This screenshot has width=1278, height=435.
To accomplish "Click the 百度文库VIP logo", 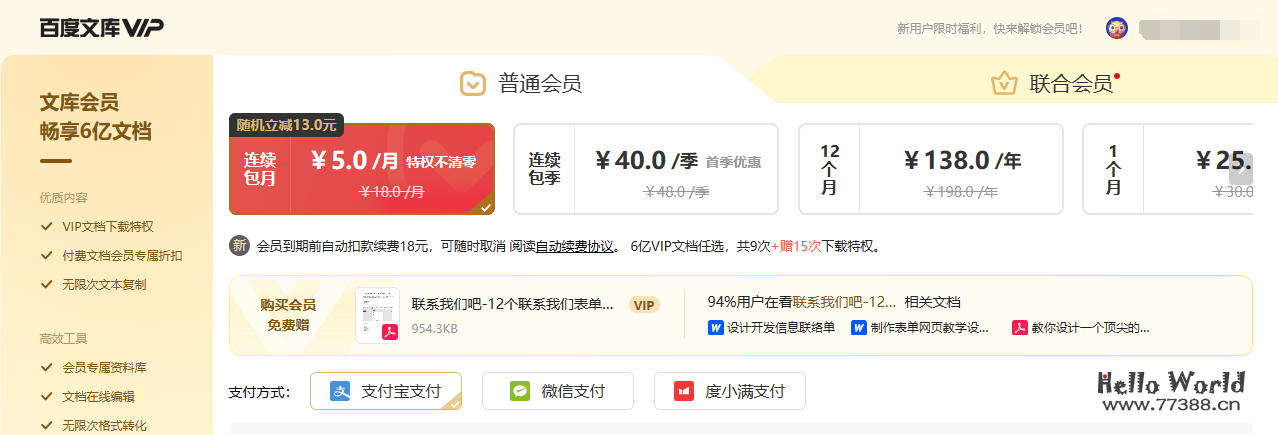I will click(102, 28).
